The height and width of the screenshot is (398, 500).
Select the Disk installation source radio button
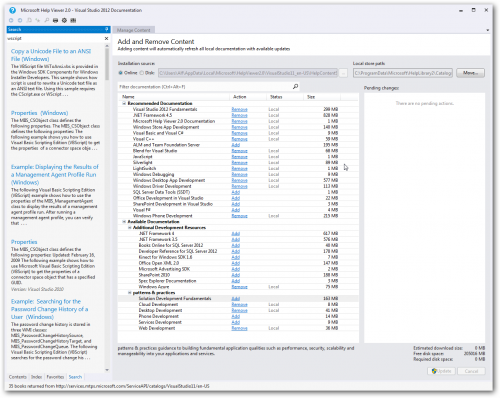click(x=141, y=73)
